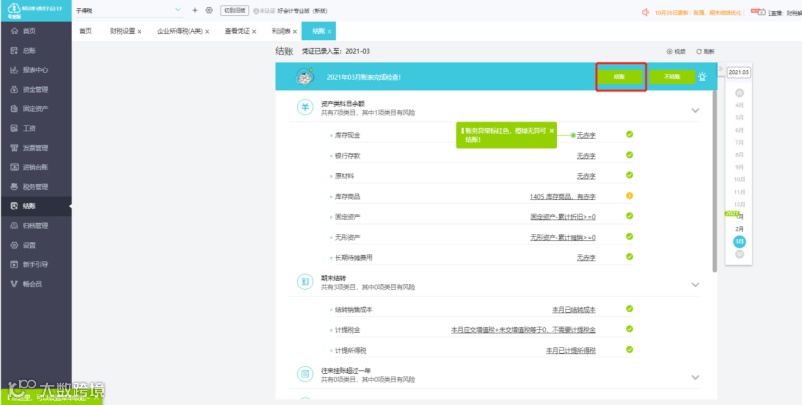Switch to the 企业所得税(A类) tab

[180, 31]
